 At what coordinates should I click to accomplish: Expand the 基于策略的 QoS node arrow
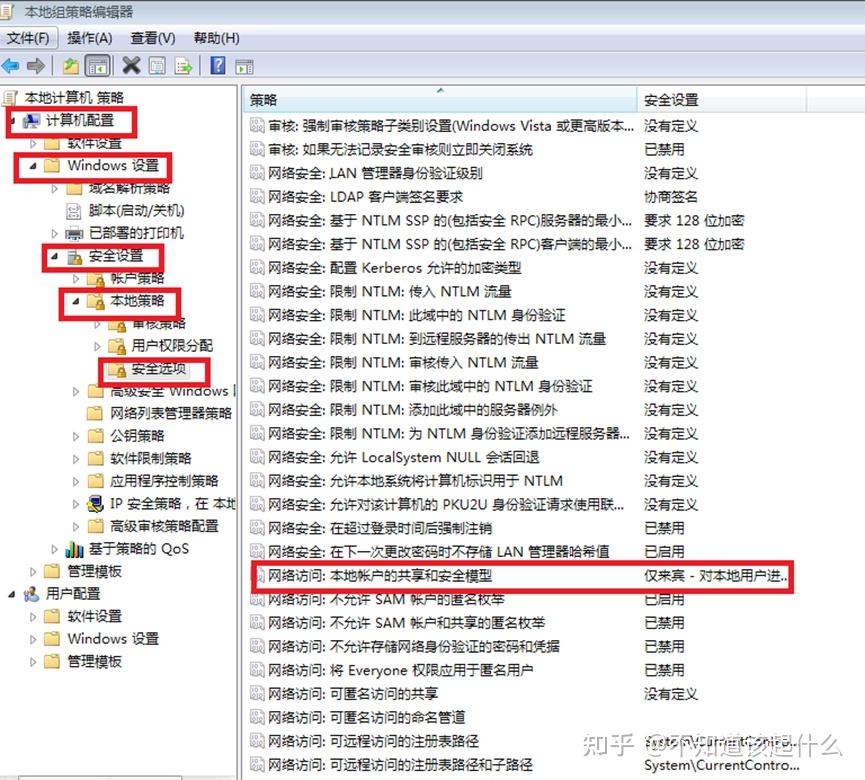pyautogui.click(x=54, y=549)
